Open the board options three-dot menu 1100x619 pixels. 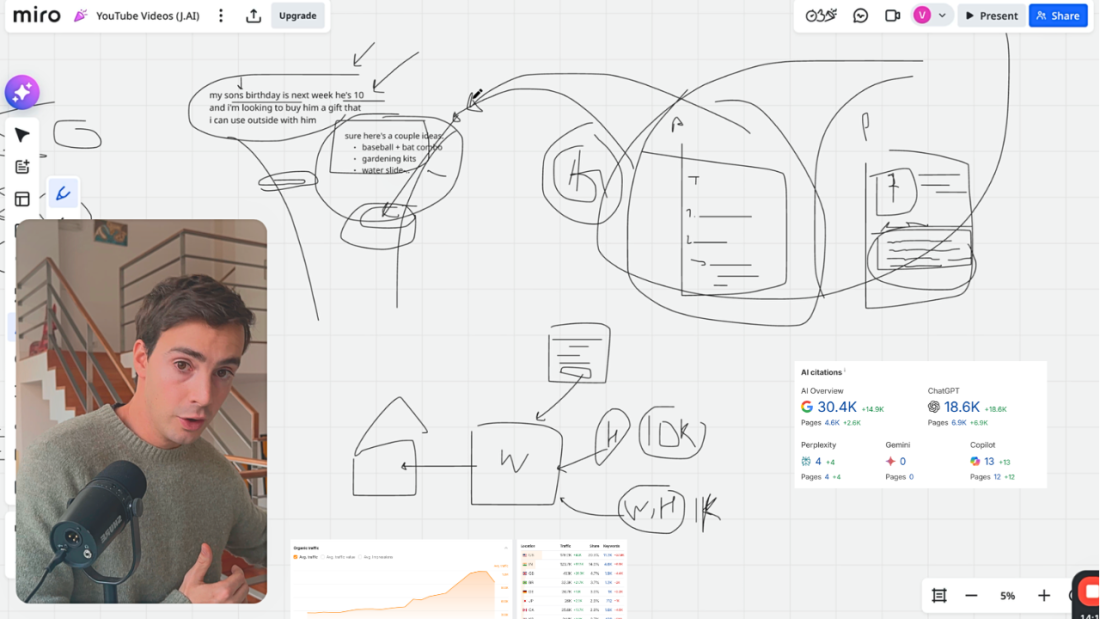pyautogui.click(x=220, y=15)
